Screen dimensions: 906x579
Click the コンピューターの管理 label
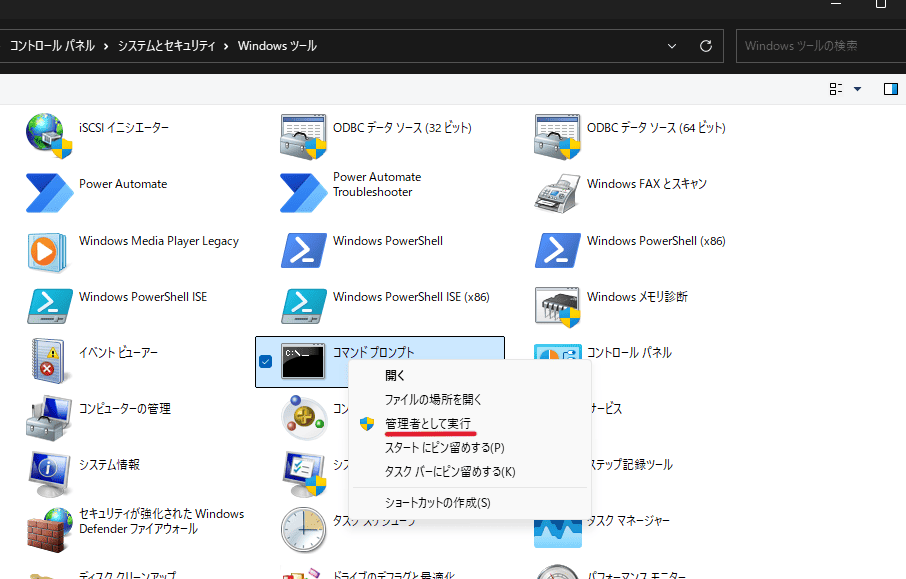125,409
